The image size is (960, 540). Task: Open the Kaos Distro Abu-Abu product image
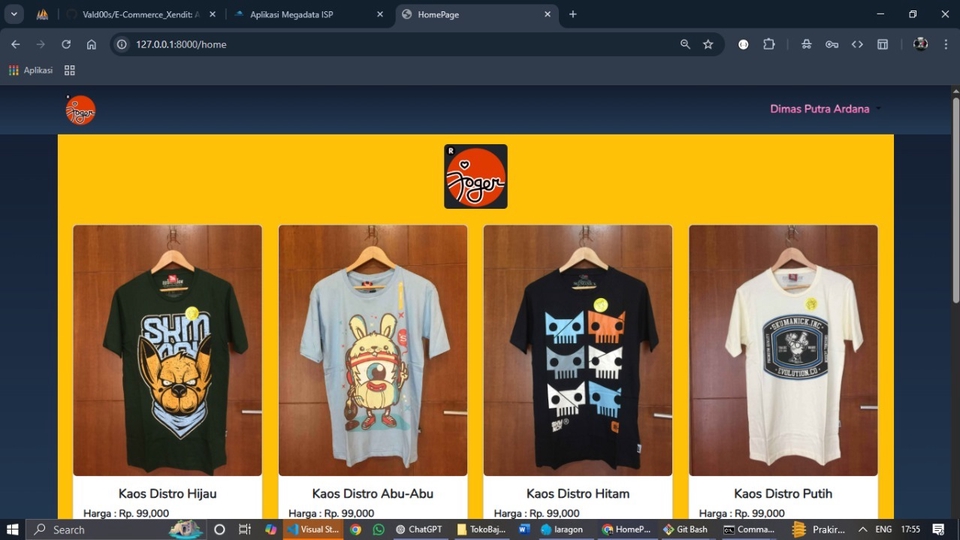click(373, 350)
